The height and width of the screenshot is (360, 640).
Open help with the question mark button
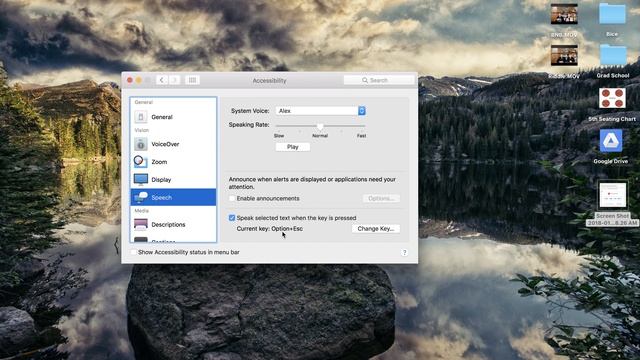[404, 253]
